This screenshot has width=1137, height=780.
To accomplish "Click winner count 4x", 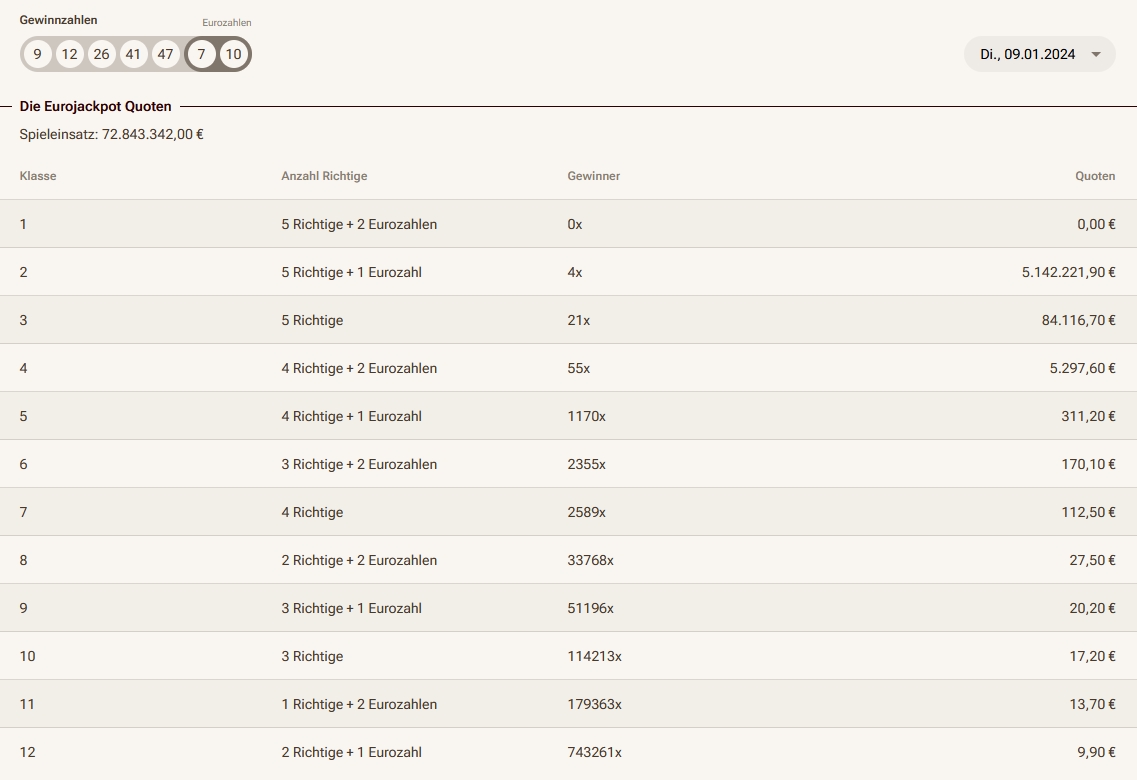I will pyautogui.click(x=575, y=273).
